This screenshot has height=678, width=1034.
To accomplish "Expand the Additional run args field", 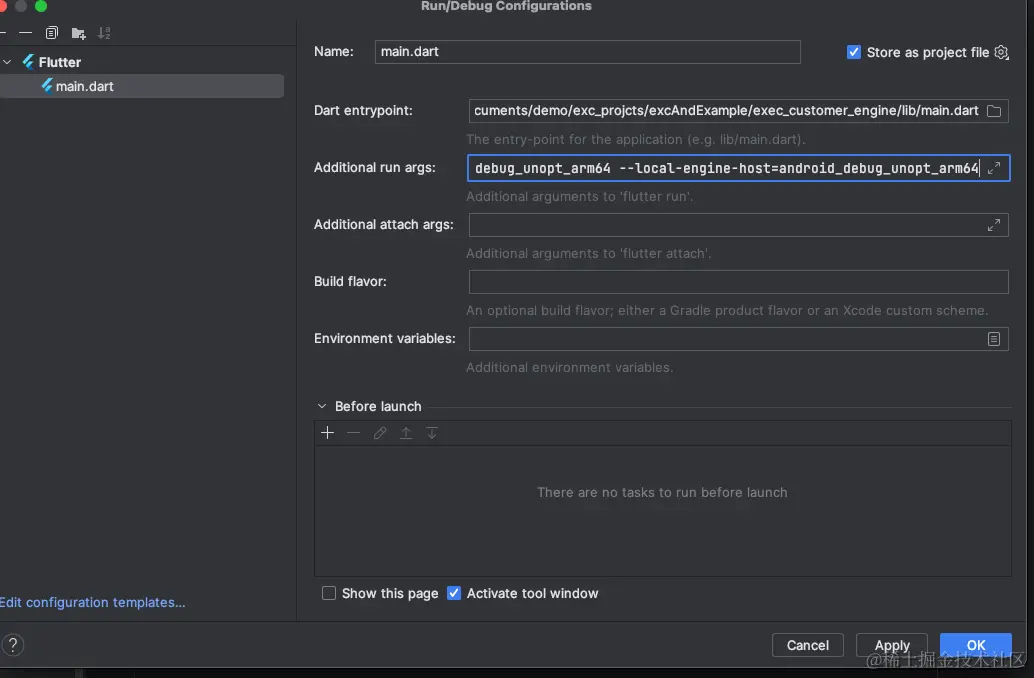I will coord(994,168).
